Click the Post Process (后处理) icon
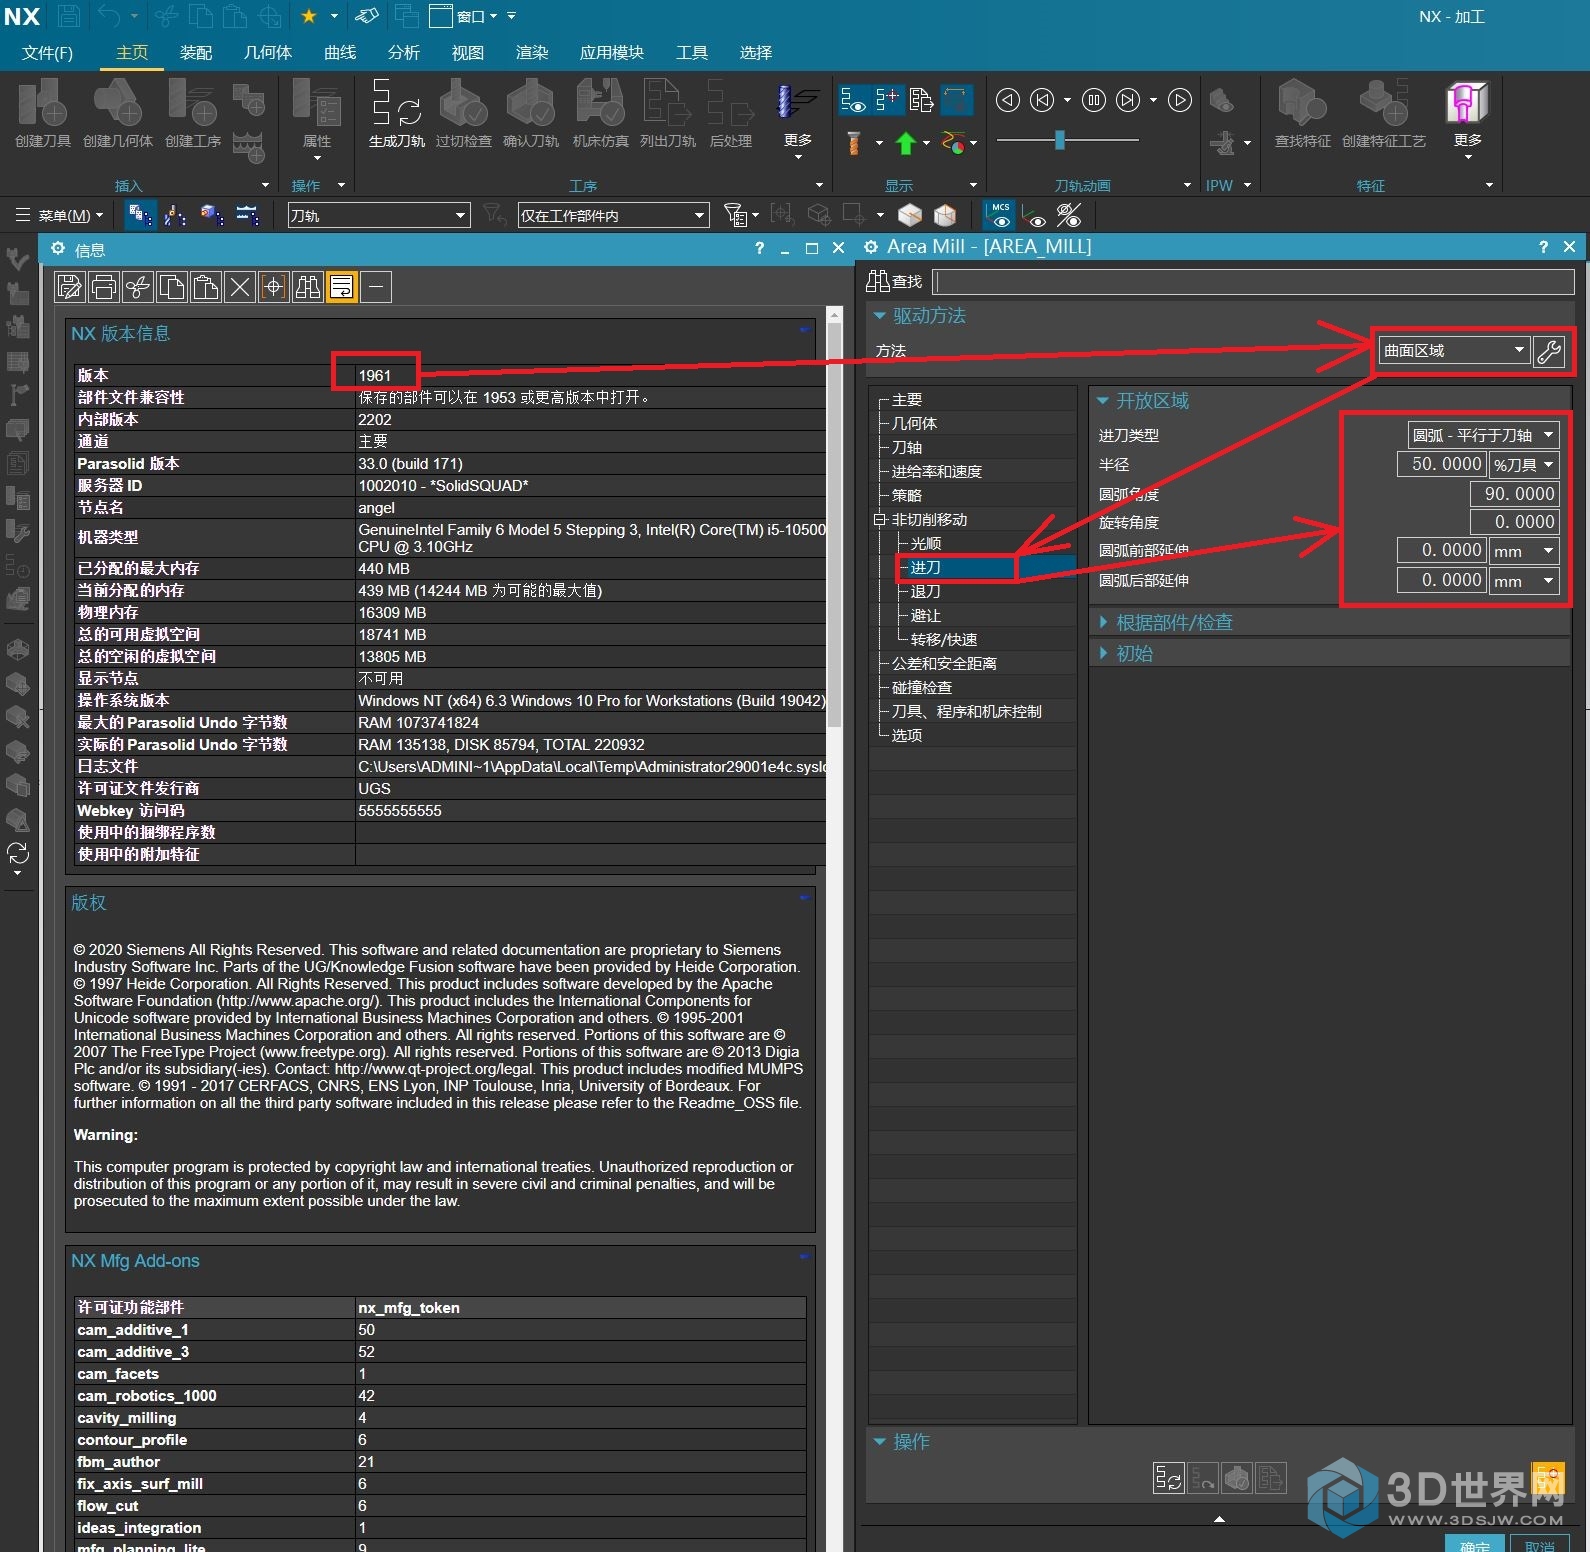The width and height of the screenshot is (1590, 1552). [x=730, y=103]
